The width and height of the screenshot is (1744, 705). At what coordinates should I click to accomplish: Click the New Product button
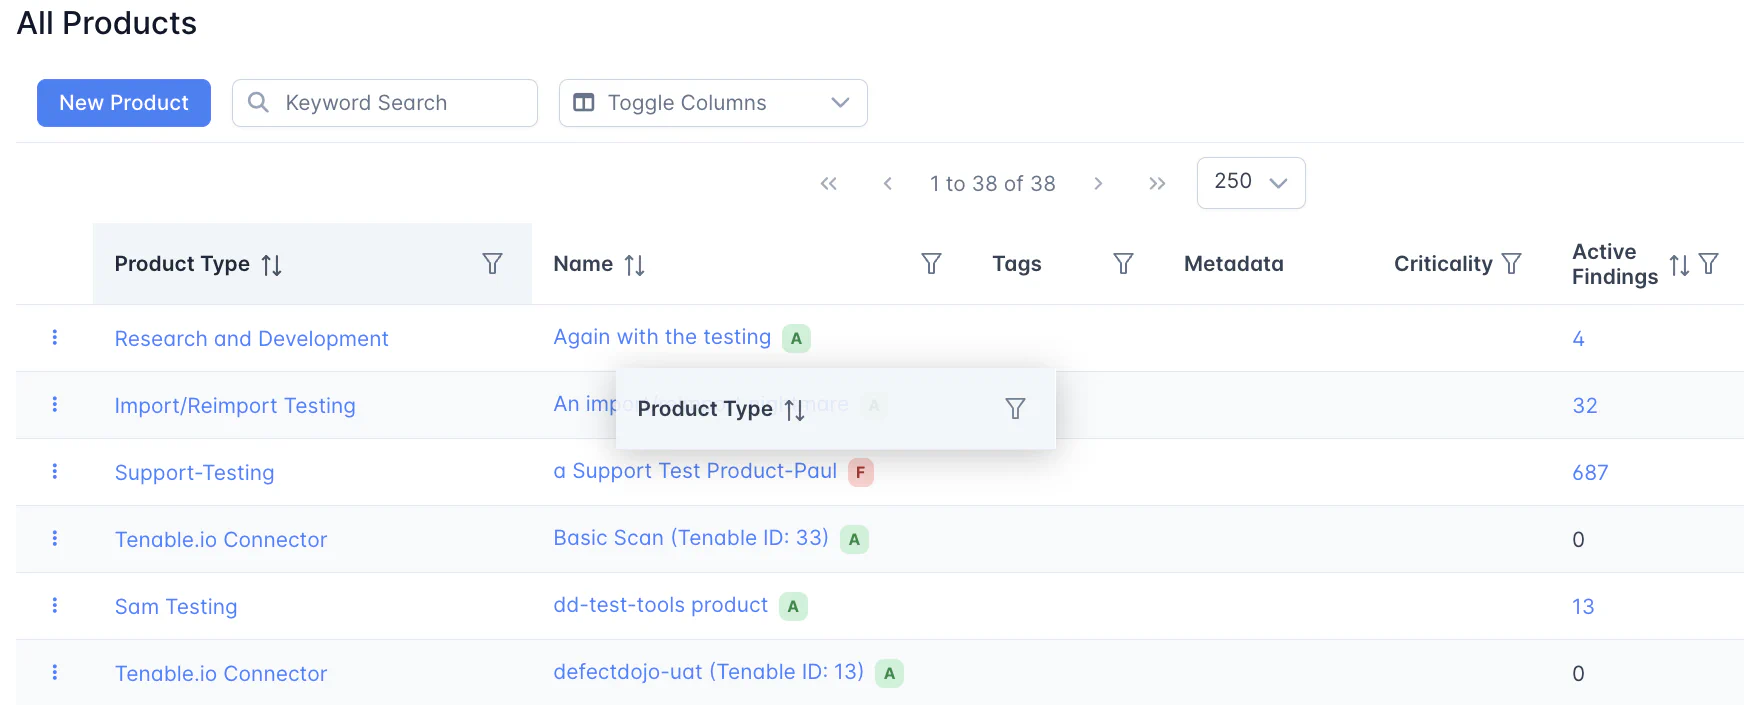coord(124,103)
